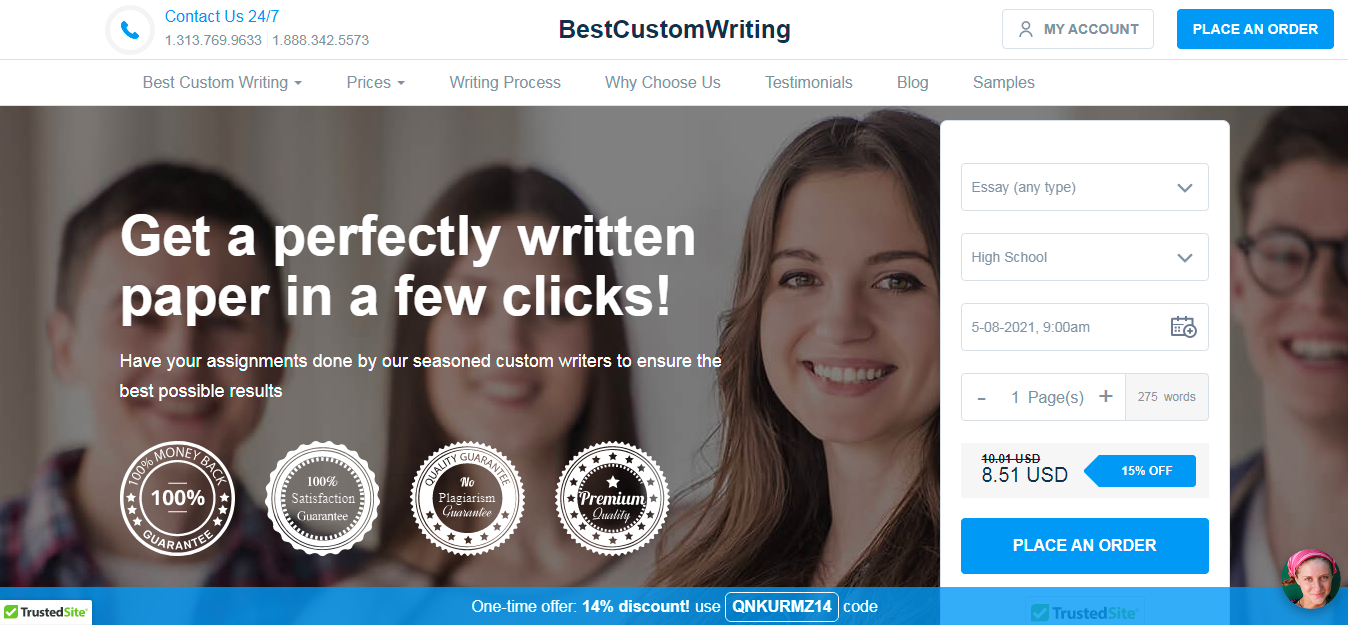Image resolution: width=1348 pixels, height=625 pixels.
Task: Click the QNKURMZ14 discount code
Action: (x=782, y=606)
